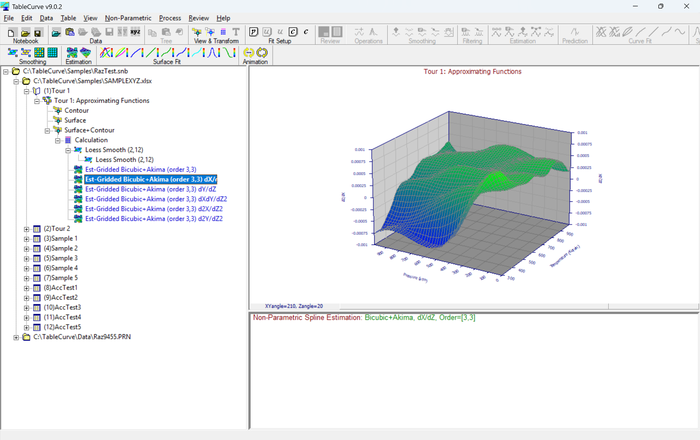
Task: Select Est-Gridded Bicubic+Akima dY/dZ item
Action: [150, 189]
